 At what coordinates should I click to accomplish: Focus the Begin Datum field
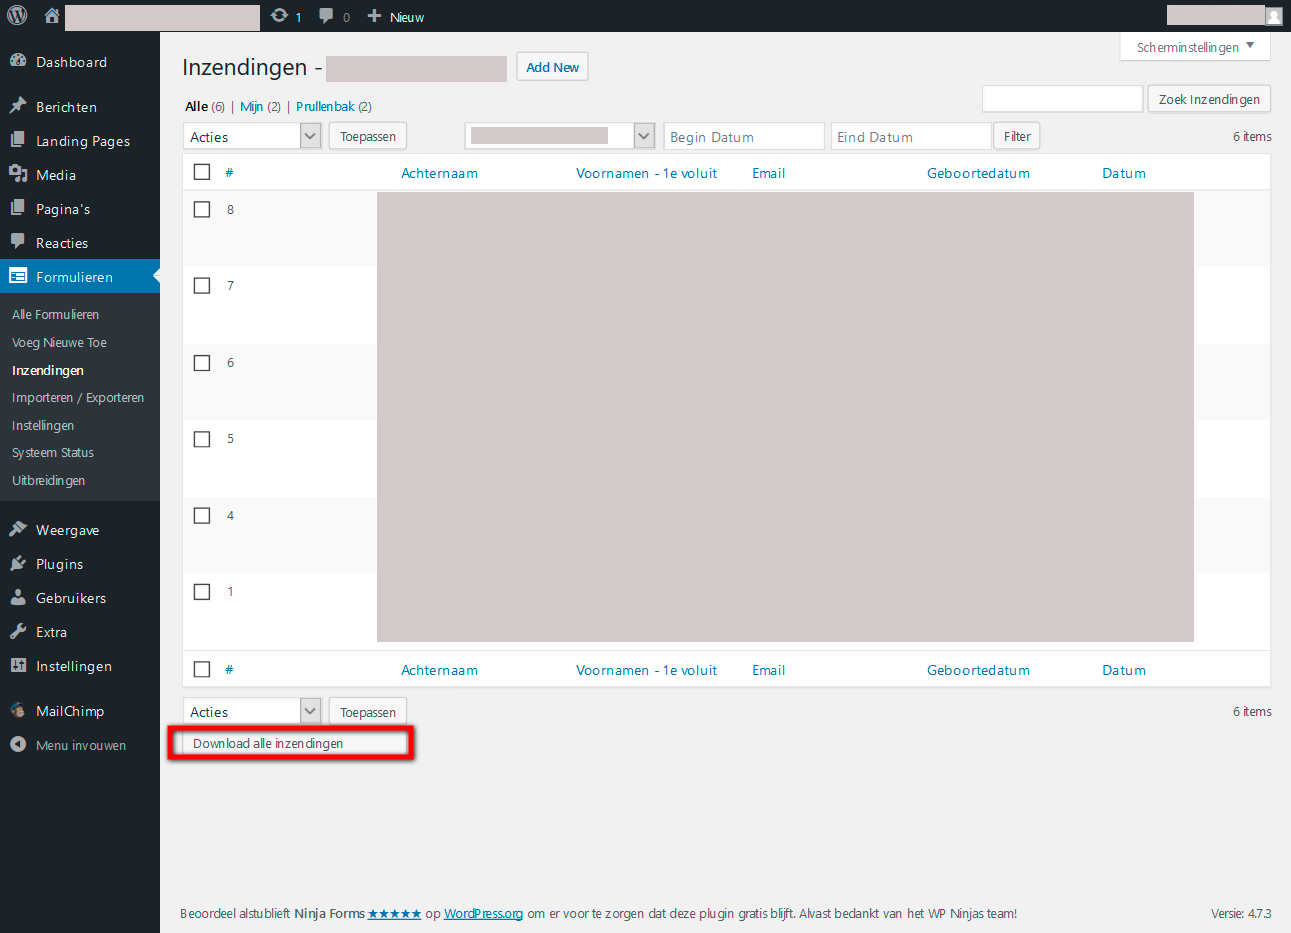tap(744, 136)
